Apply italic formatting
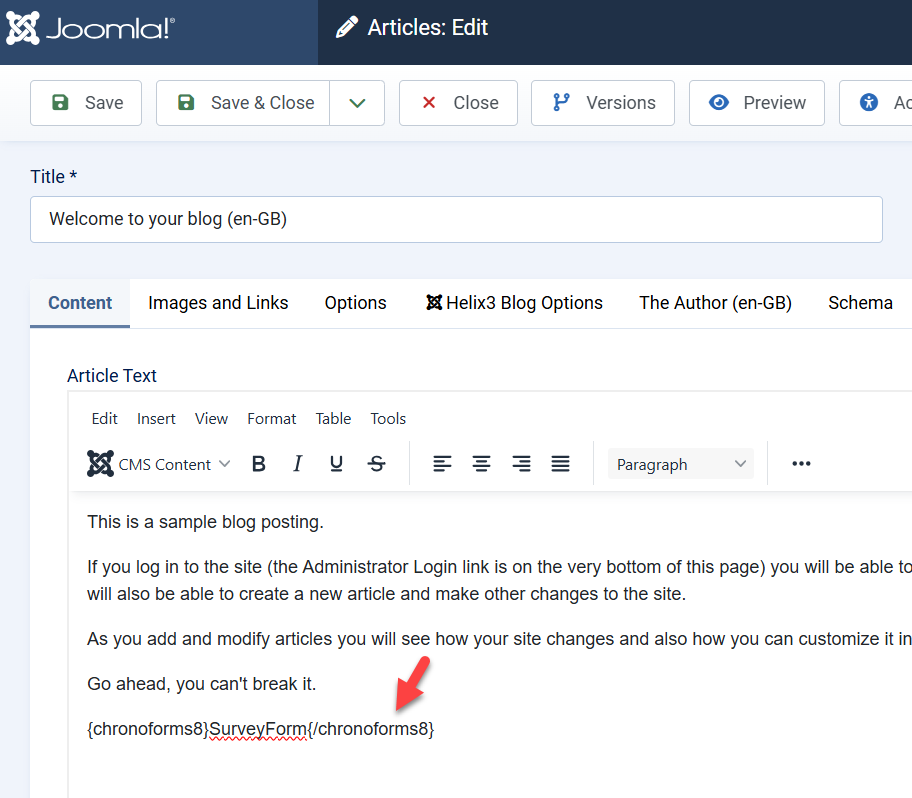The image size is (912, 798). 297,463
